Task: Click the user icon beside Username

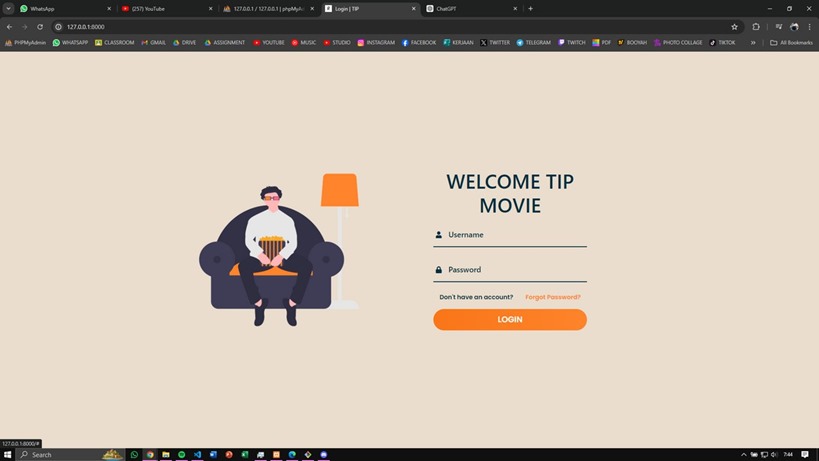Action: pos(438,235)
